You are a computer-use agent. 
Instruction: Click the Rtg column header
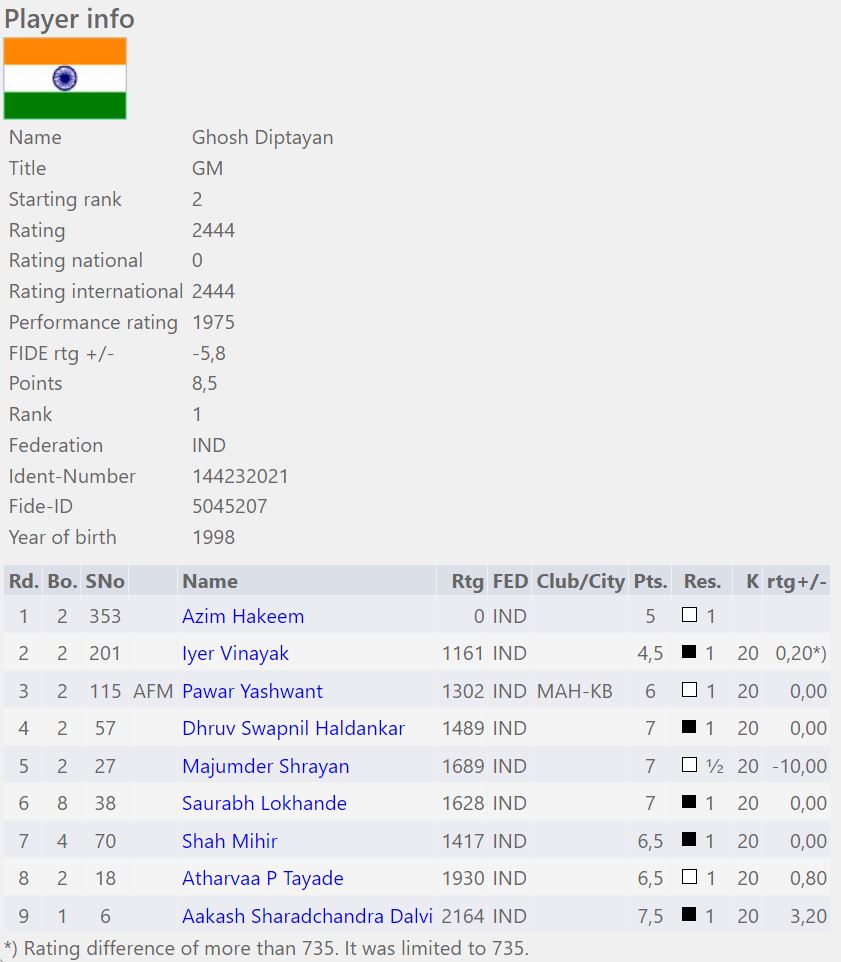(468, 581)
